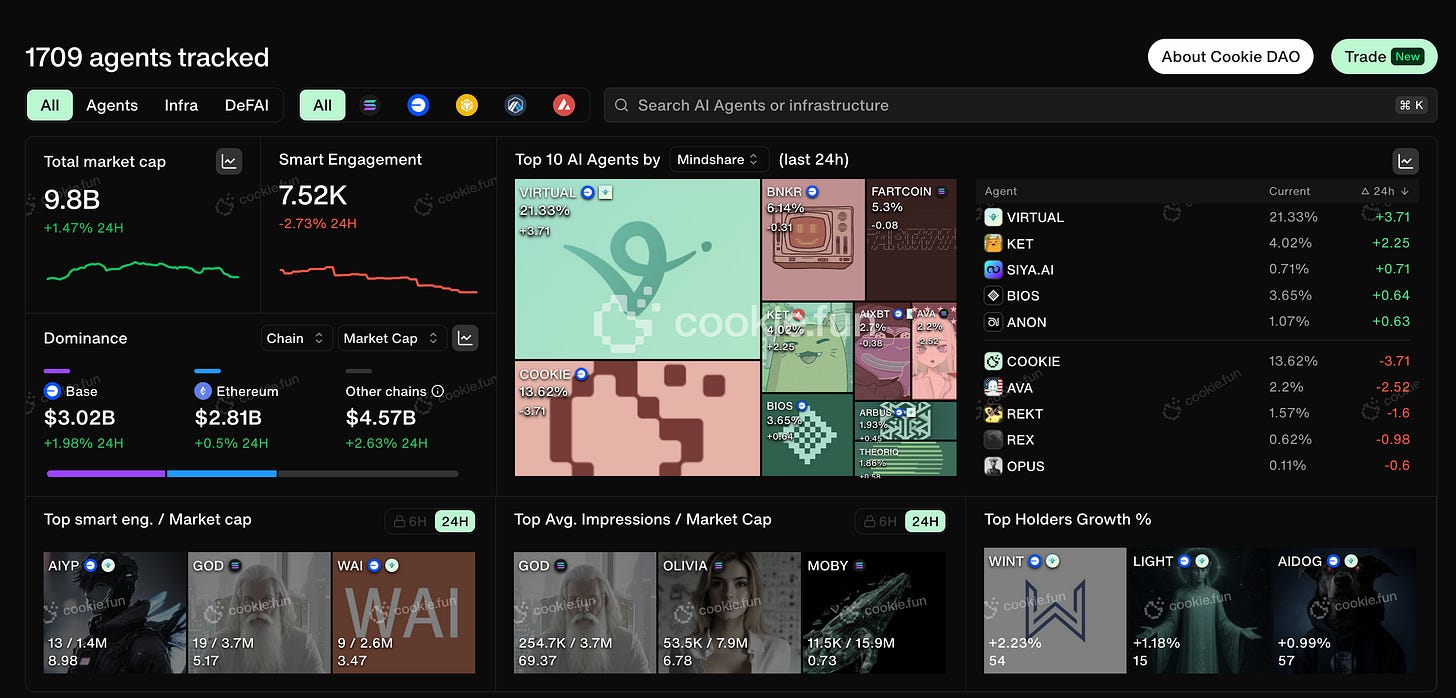The width and height of the screenshot is (1456, 698).
Task: Click AVA agent icon in table
Action: (x=993, y=387)
